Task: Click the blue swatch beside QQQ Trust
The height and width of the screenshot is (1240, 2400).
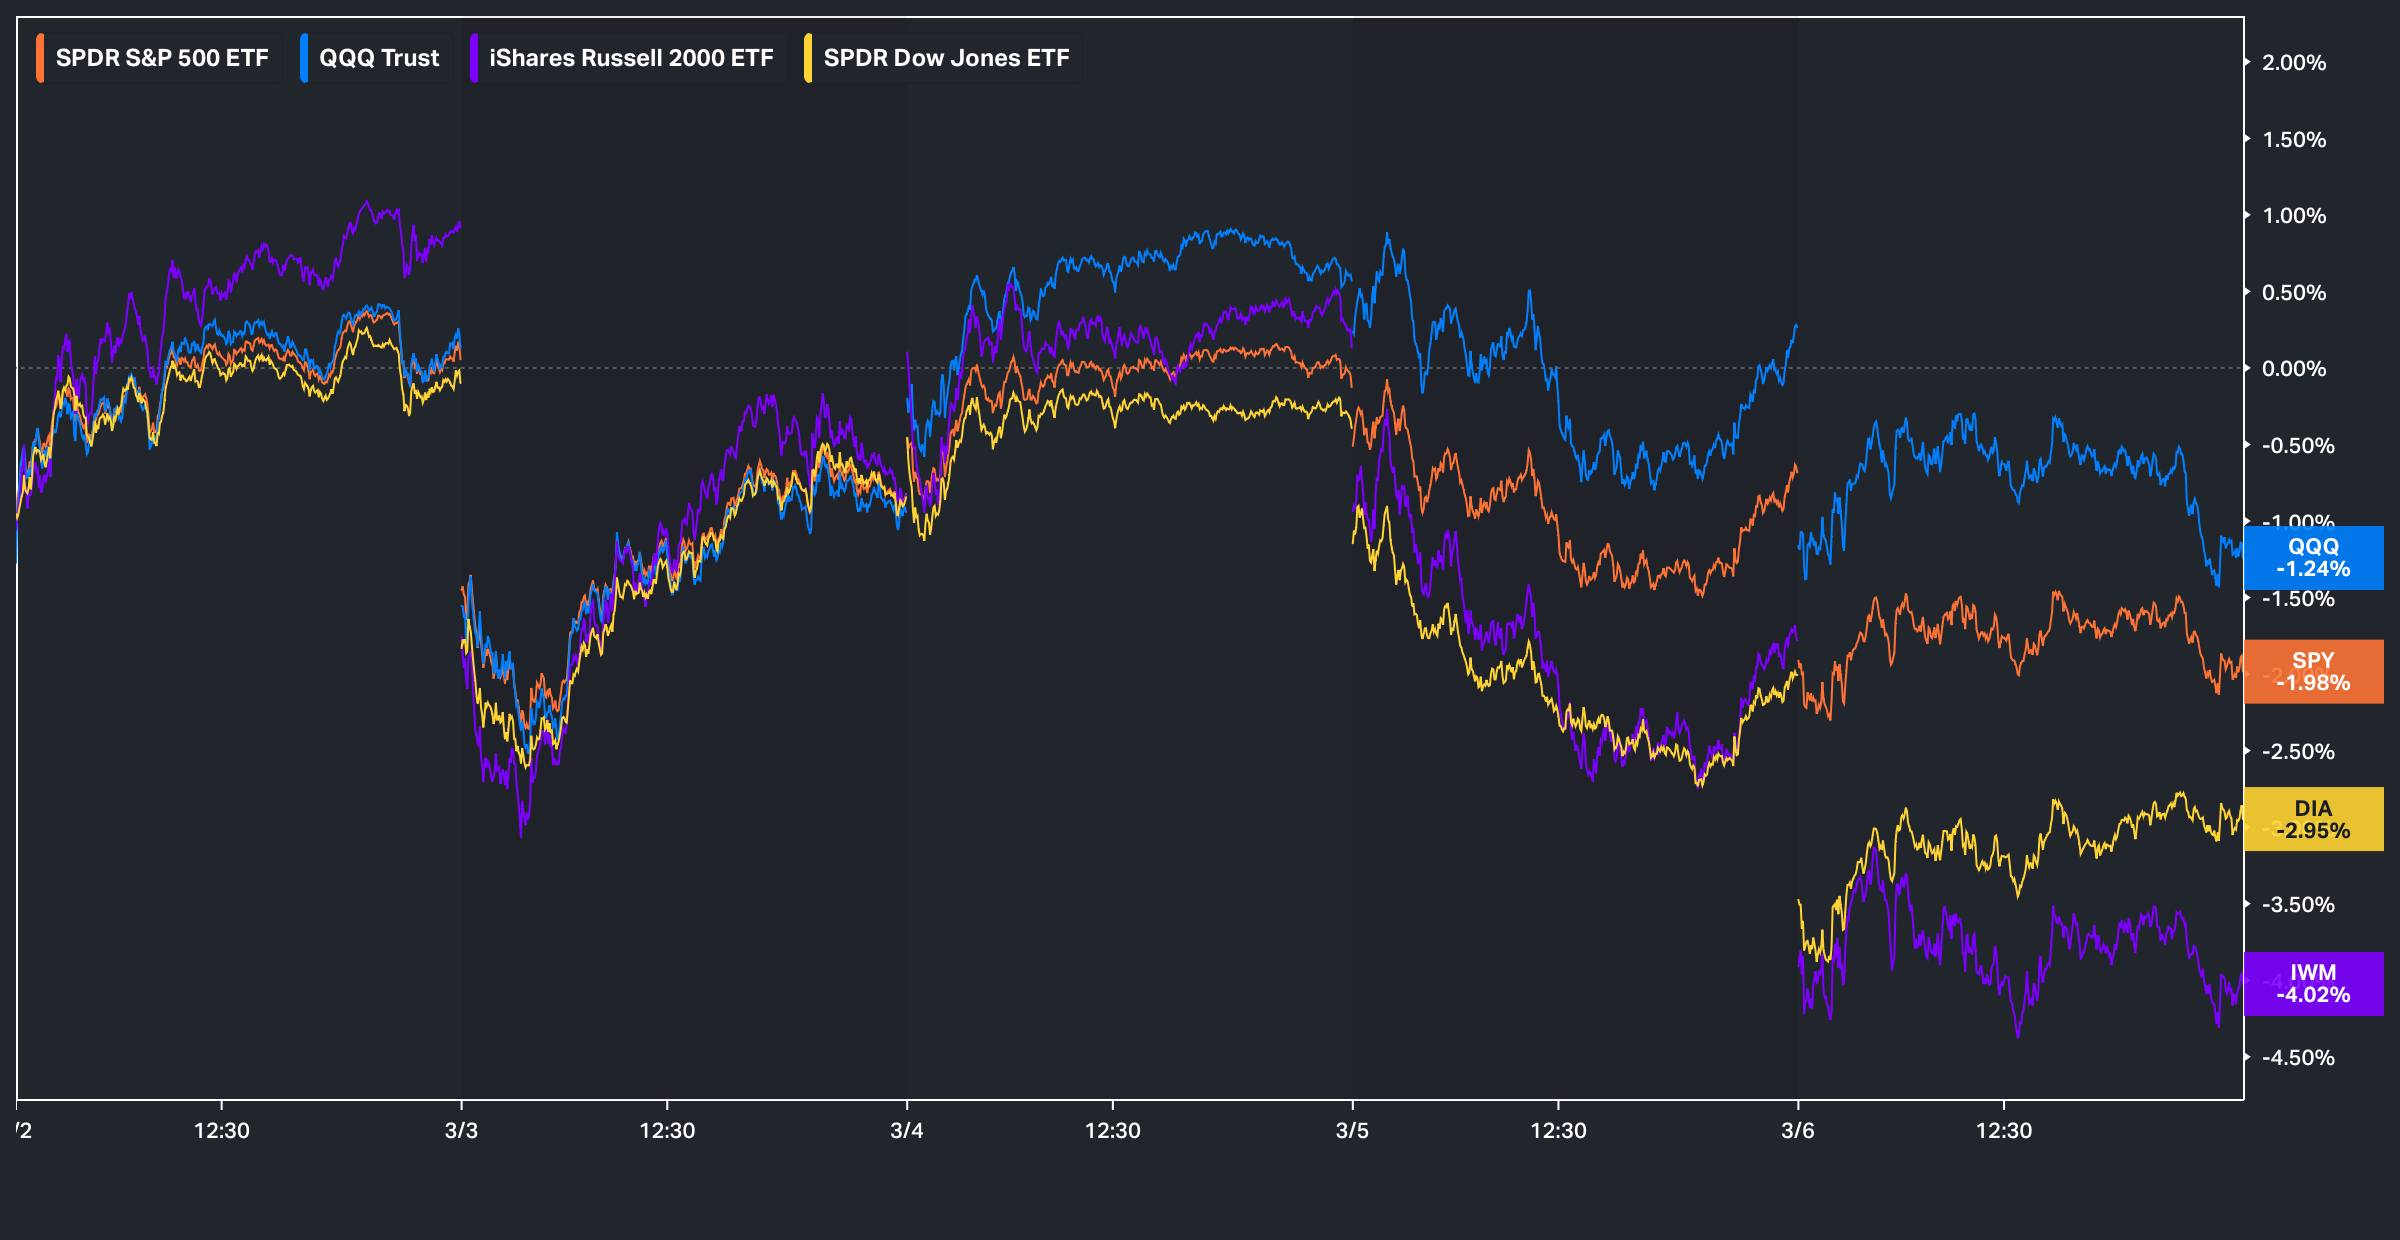Action: (x=304, y=58)
